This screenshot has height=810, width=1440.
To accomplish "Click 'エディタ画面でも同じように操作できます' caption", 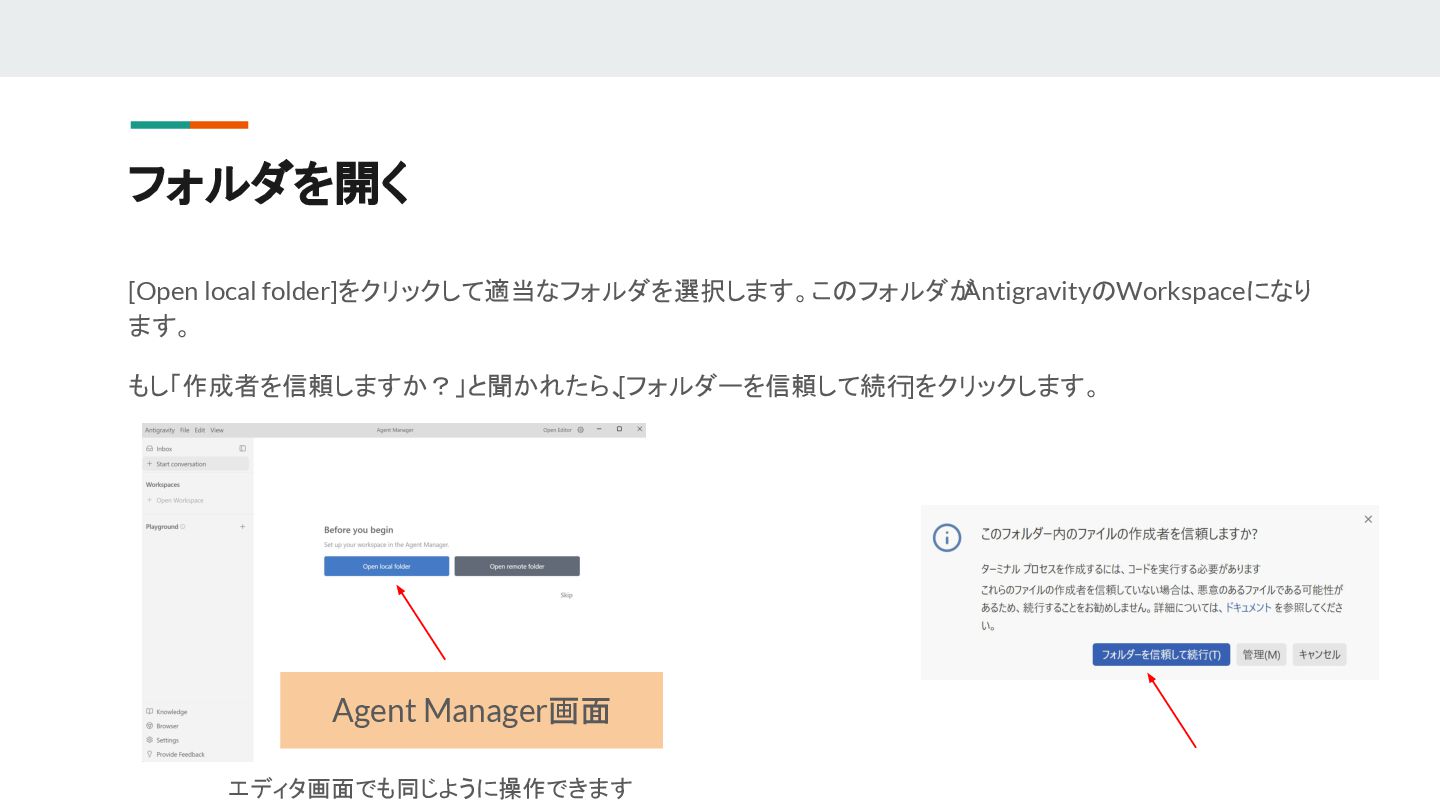I will (x=430, y=788).
